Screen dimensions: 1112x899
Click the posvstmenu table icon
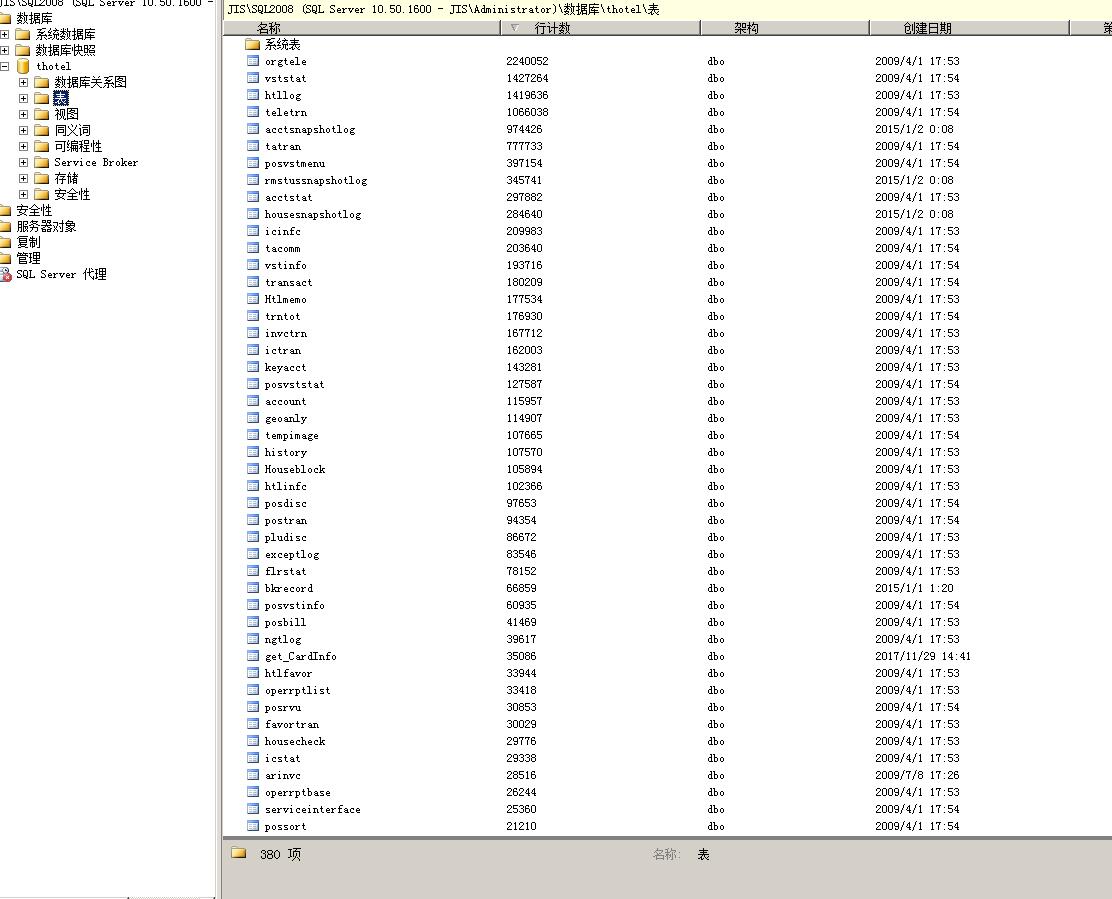pyautogui.click(x=253, y=163)
